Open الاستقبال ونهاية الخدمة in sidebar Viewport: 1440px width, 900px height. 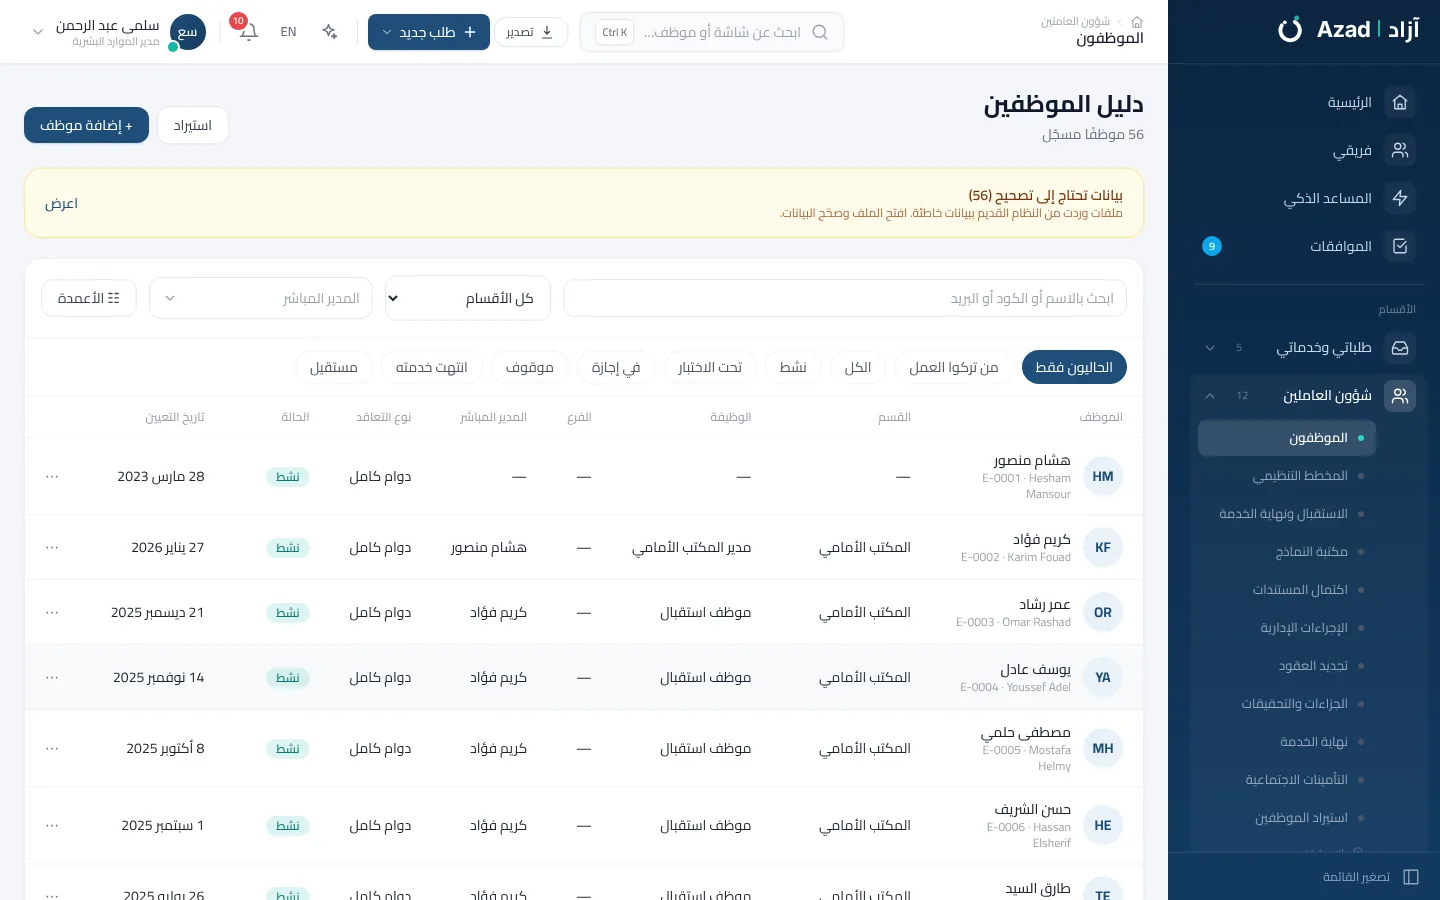pyautogui.click(x=1283, y=514)
